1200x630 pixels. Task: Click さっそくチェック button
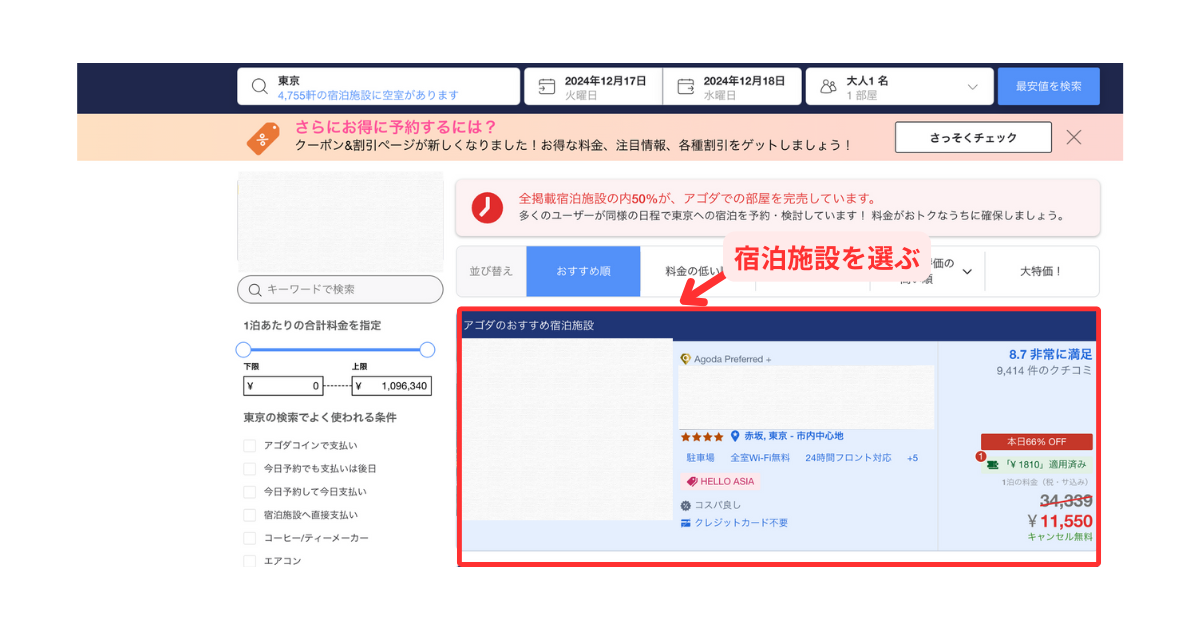click(x=973, y=137)
